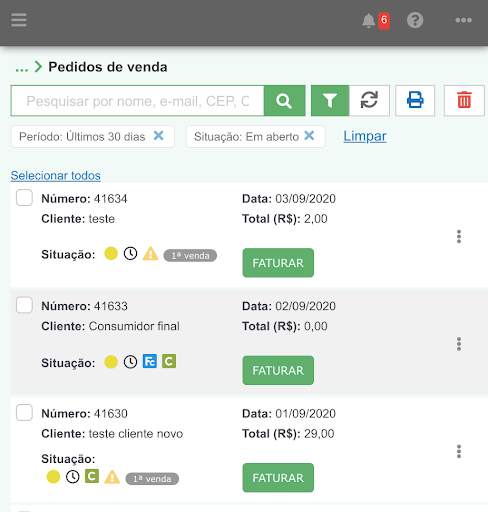The height and width of the screenshot is (512, 488).
Task: Remove the 'Período: Últimos 30 dias' filter
Action: [159, 136]
